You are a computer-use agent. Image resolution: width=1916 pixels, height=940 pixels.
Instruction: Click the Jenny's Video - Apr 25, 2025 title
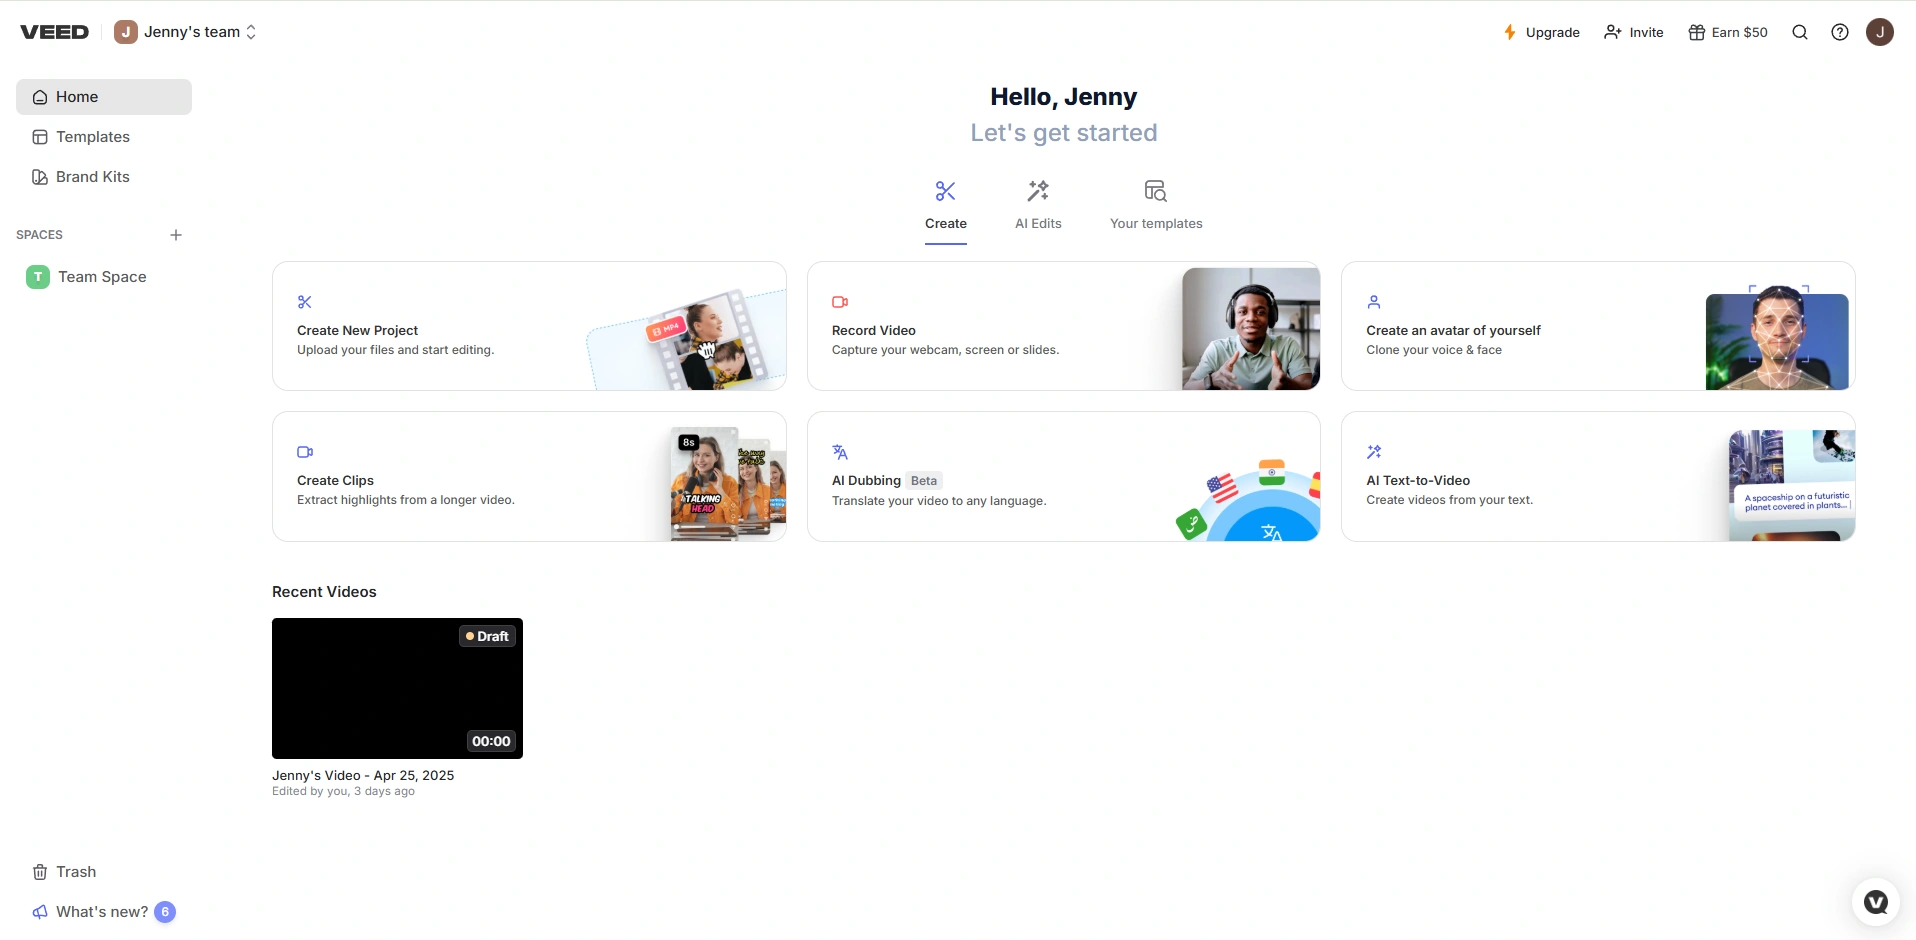pos(363,775)
